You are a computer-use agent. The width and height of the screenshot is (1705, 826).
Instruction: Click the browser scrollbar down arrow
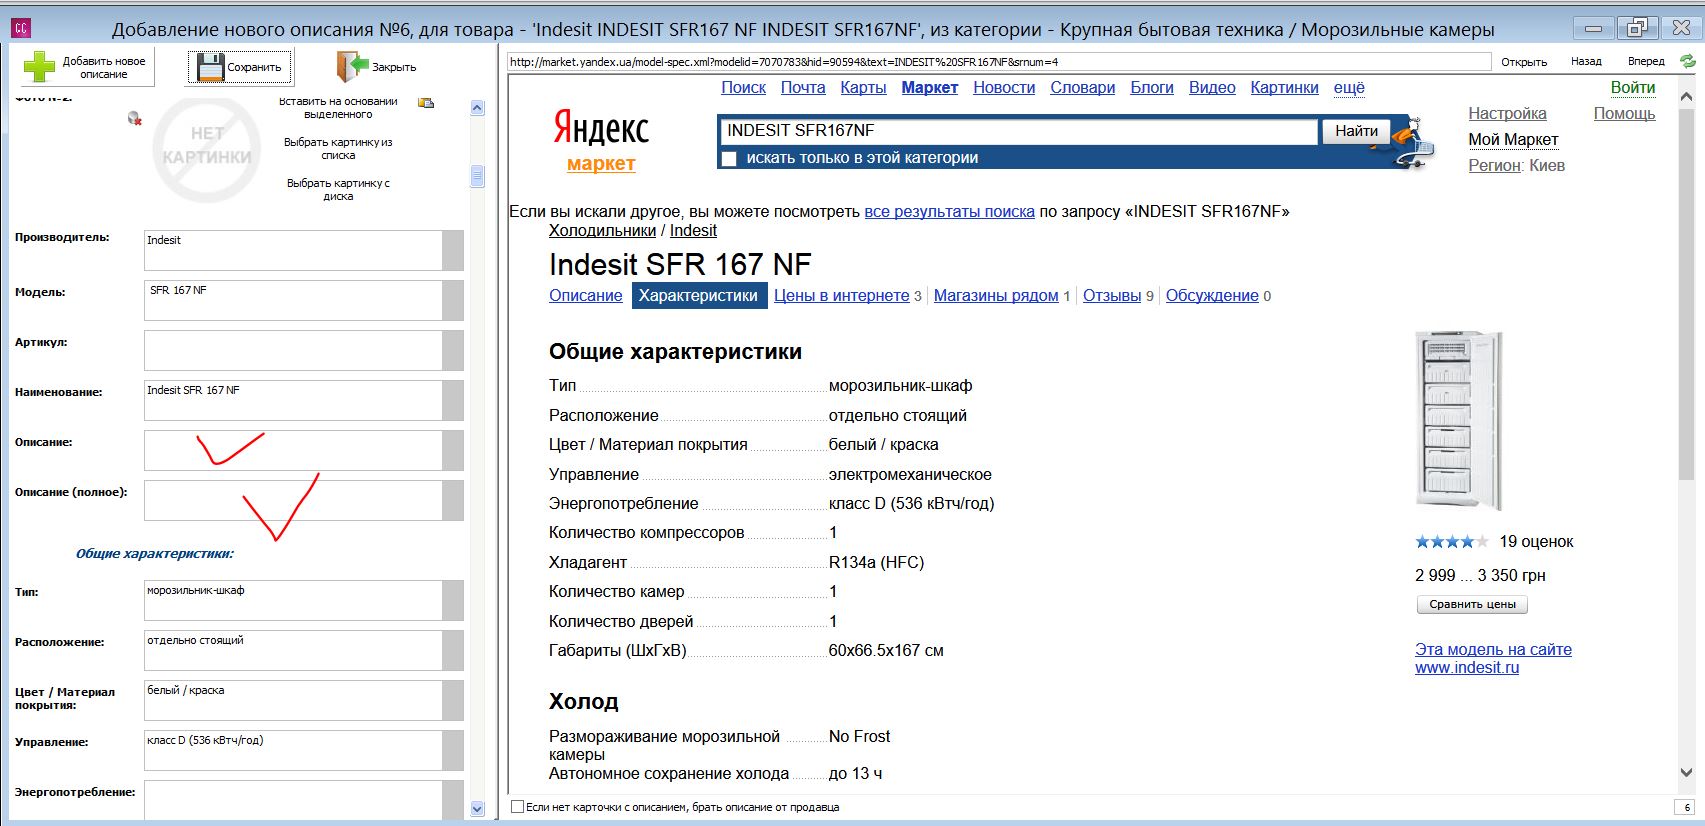click(x=1686, y=773)
